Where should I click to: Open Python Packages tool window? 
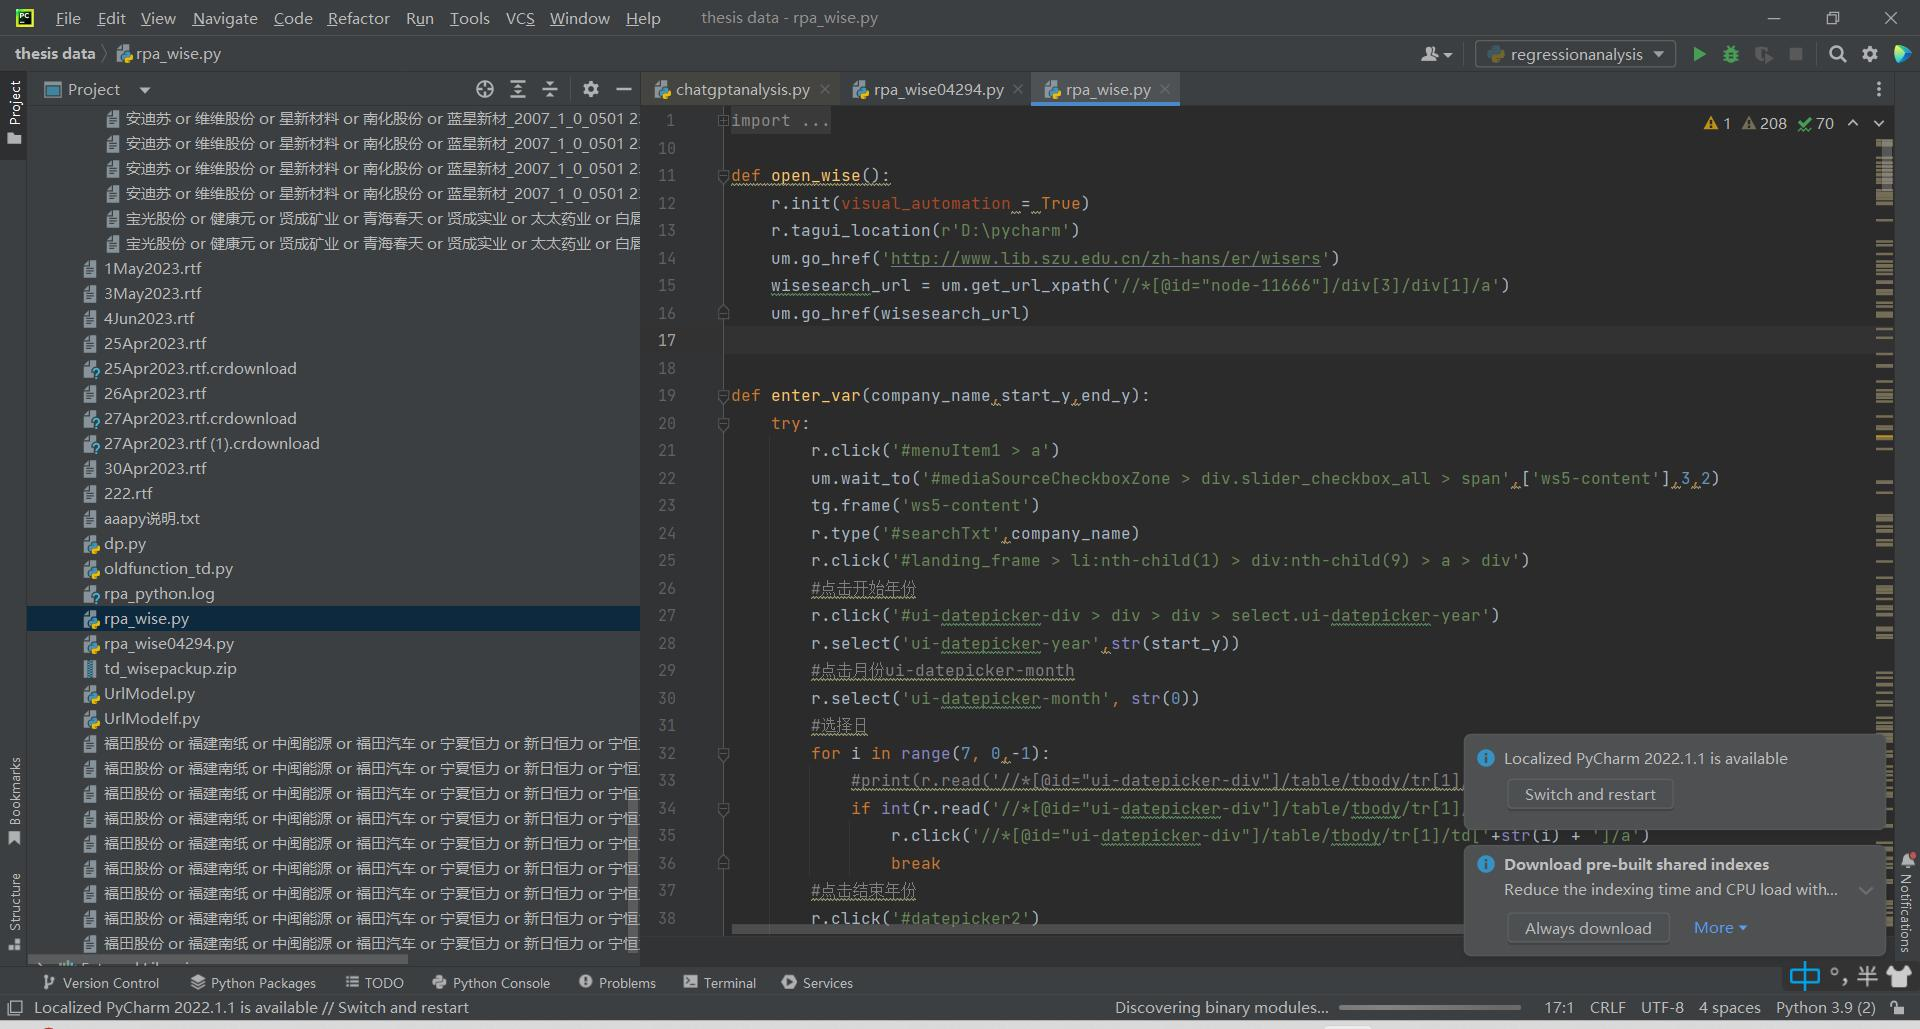[253, 983]
